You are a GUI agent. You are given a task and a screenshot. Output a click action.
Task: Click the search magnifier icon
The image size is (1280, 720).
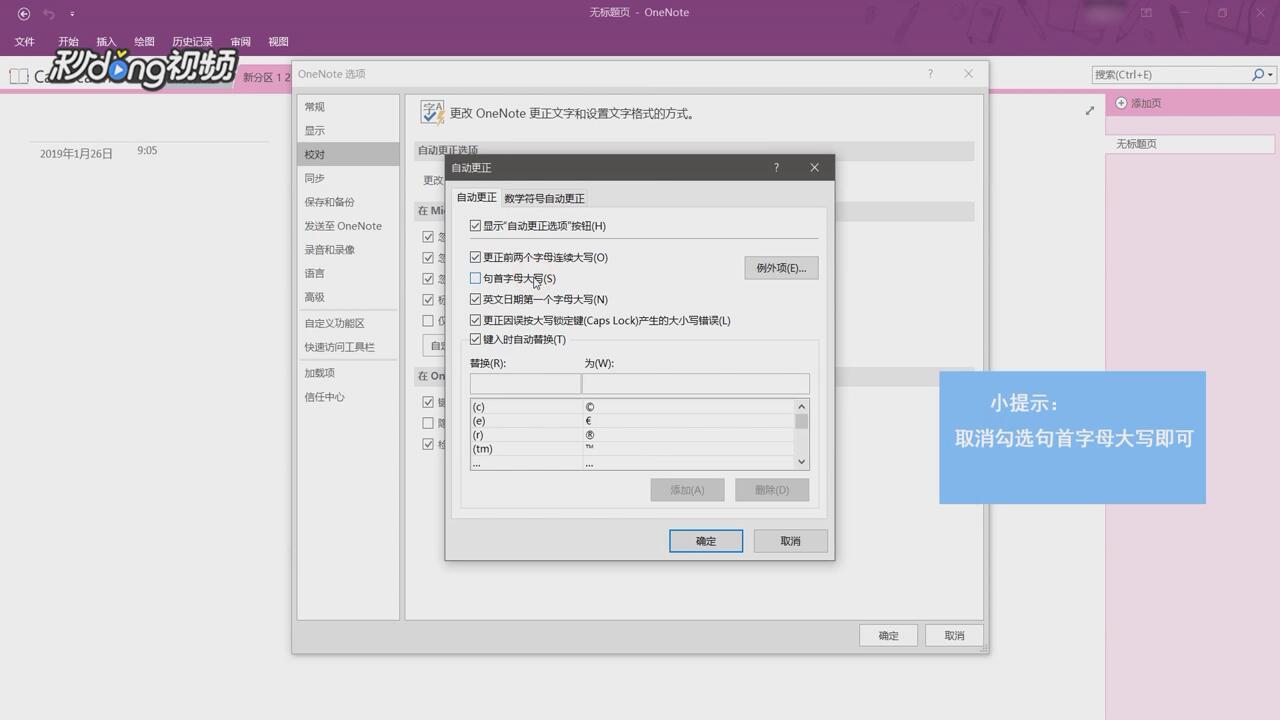[1258, 75]
